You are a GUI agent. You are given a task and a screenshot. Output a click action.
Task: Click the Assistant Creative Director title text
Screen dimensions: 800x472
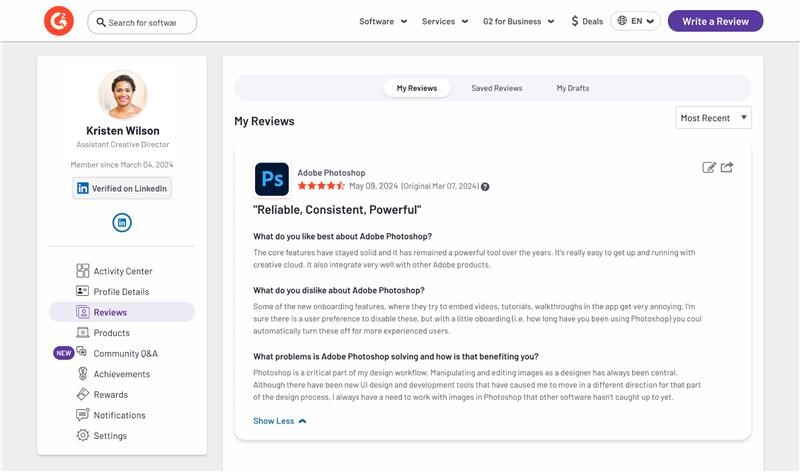[122, 144]
